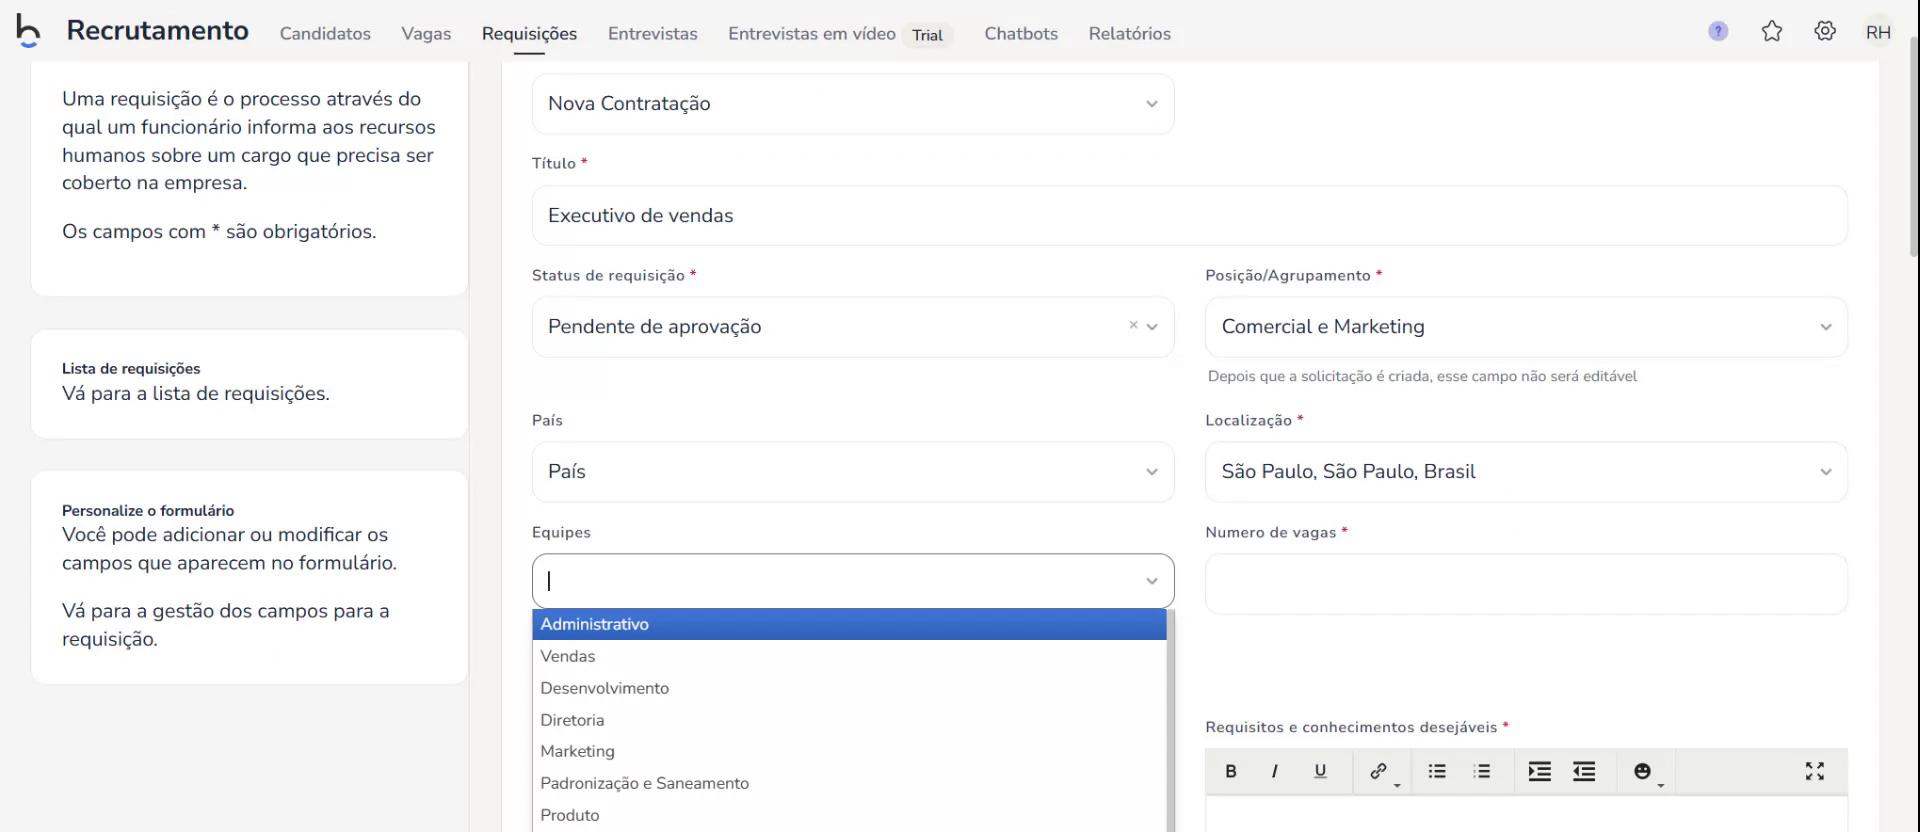Go to the Vagas tab
Image resolution: width=1920 pixels, height=832 pixels.
[426, 33]
